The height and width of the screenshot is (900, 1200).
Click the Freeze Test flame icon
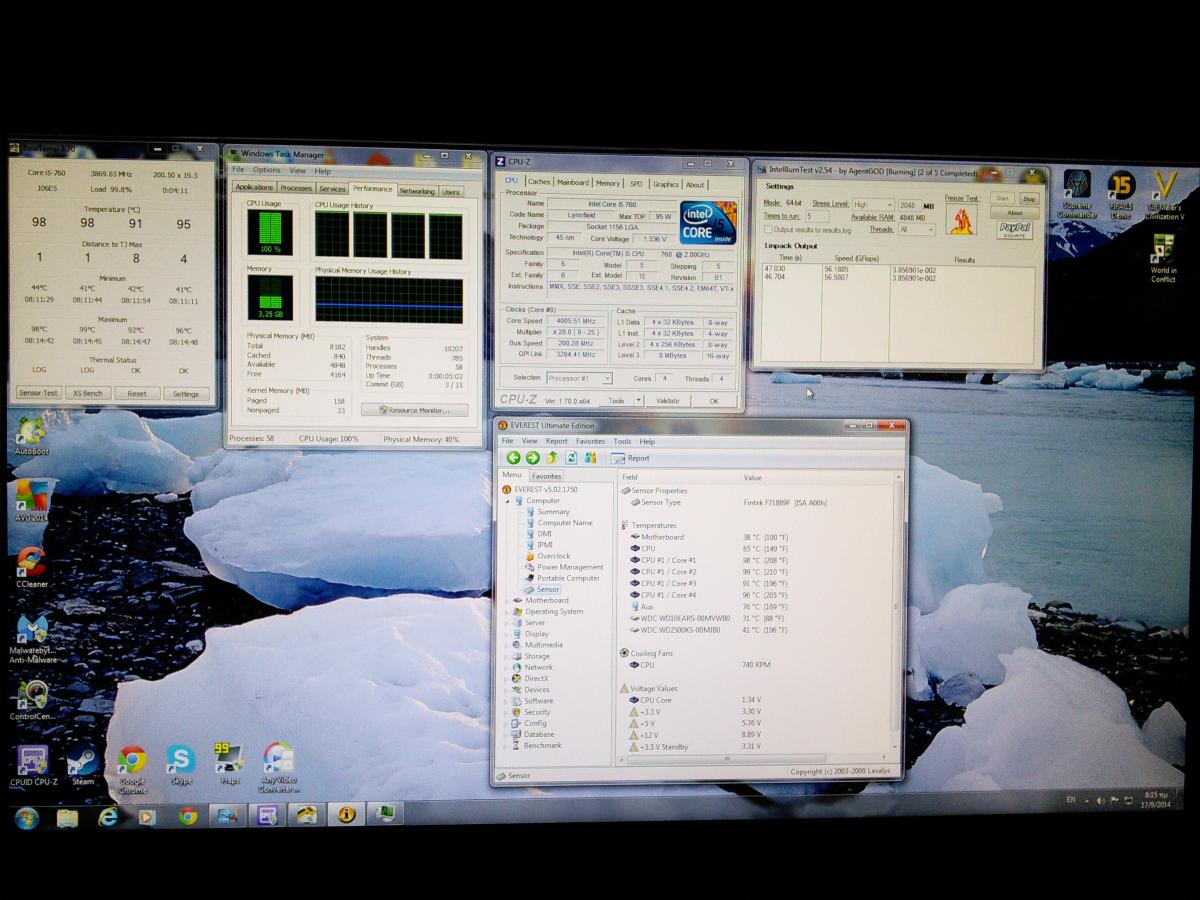tap(962, 220)
